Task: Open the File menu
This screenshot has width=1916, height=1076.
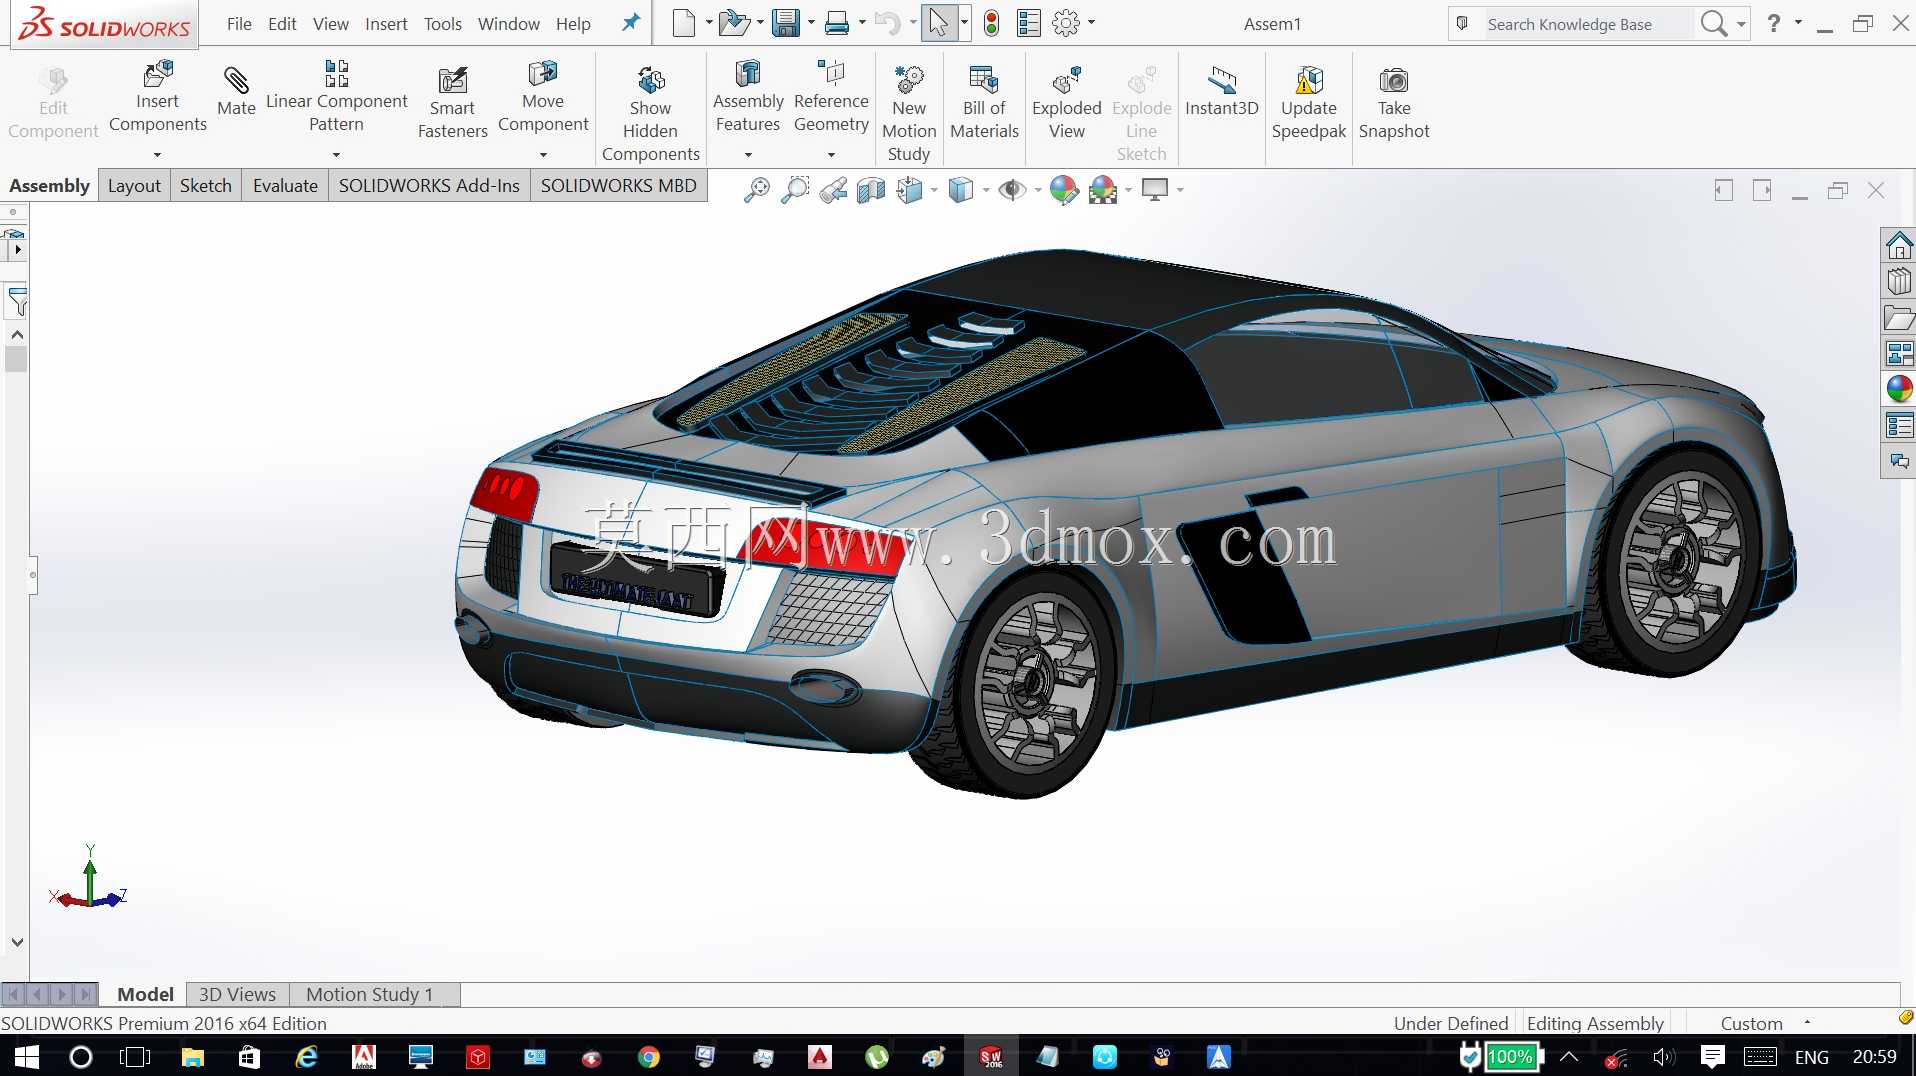Action: pyautogui.click(x=239, y=24)
